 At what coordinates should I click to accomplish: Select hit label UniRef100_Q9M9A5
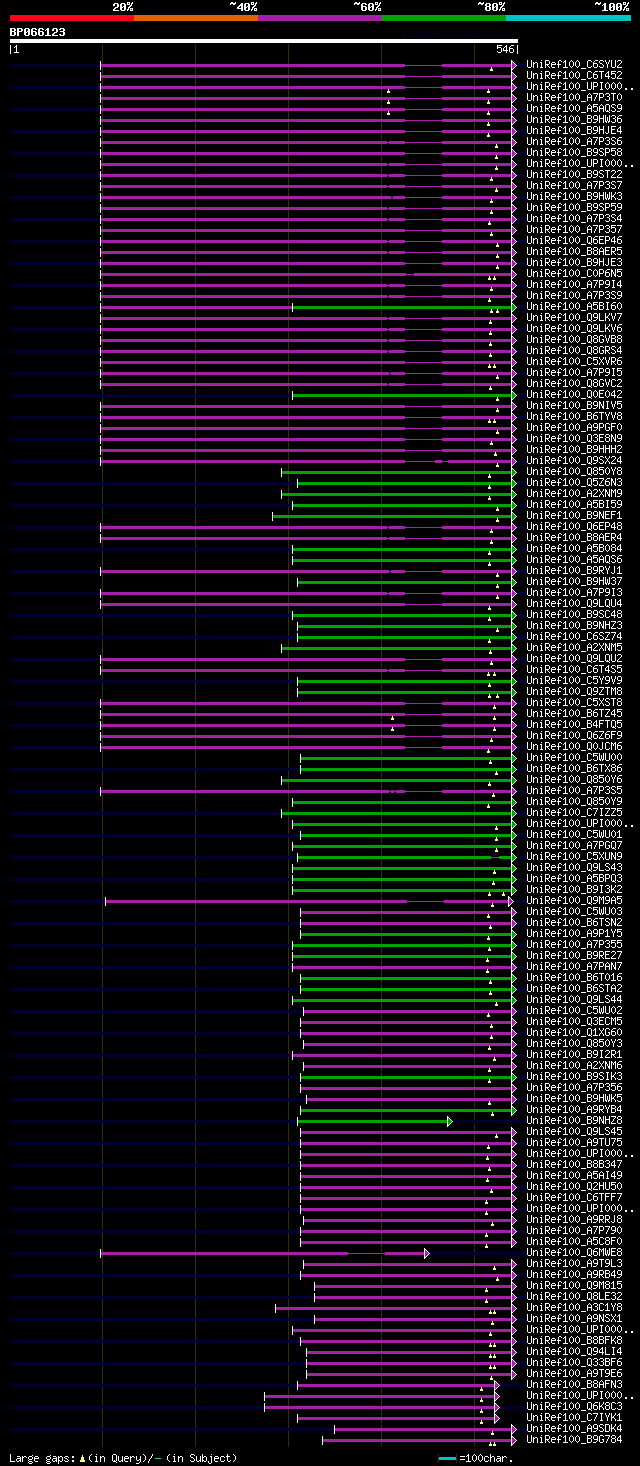[x=574, y=901]
